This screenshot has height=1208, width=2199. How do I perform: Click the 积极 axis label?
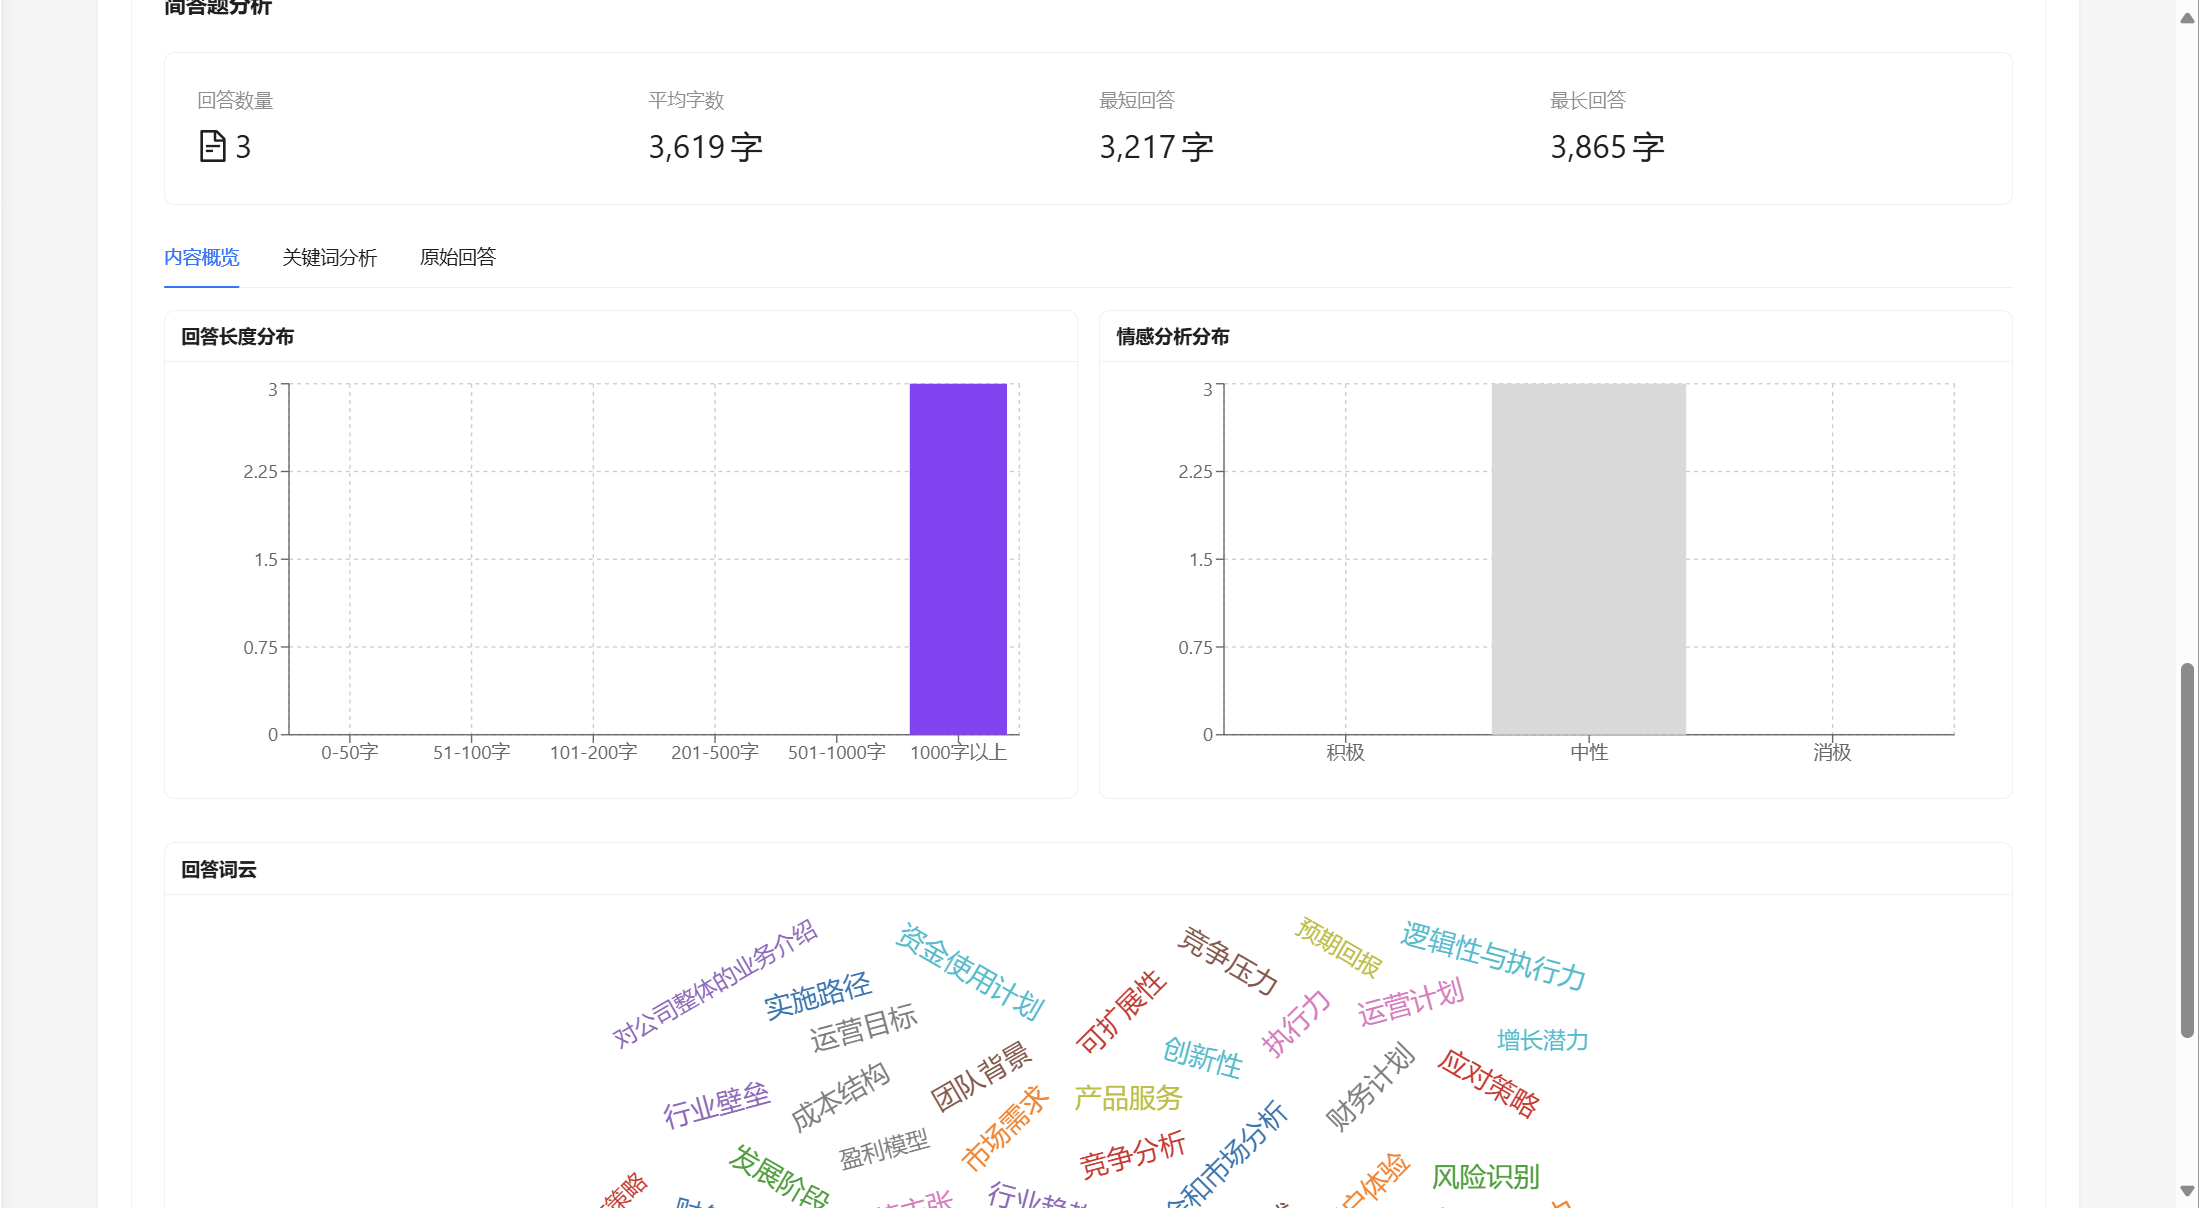pos(1345,753)
